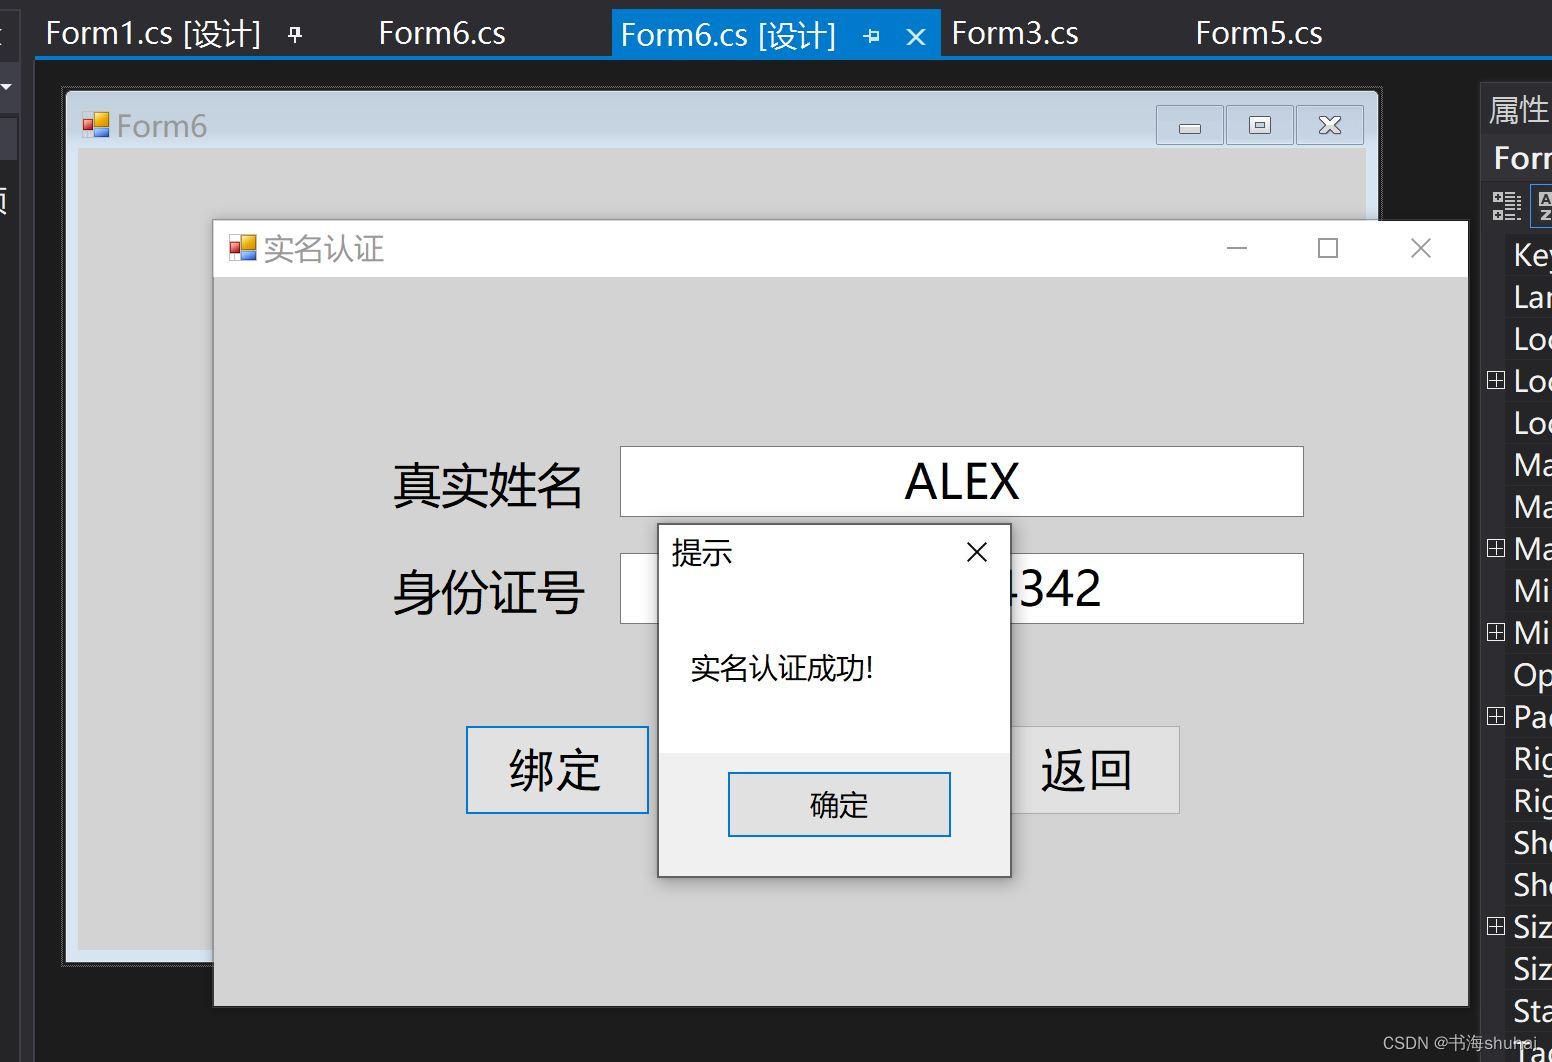Select the Form6.cs [设计] tab
The height and width of the screenshot is (1062, 1552).
tap(728, 36)
